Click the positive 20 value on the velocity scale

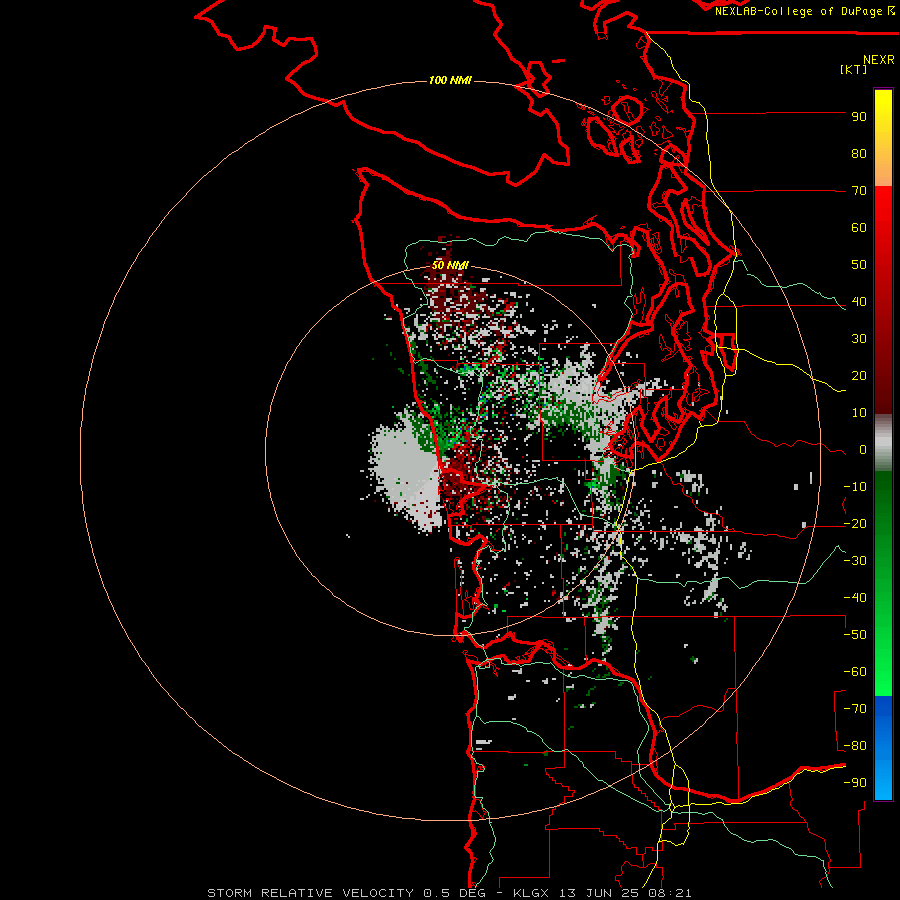[859, 376]
